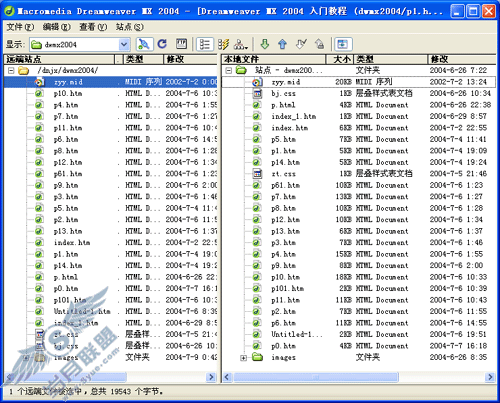Click the expand/collapse panel icon

click(x=343, y=44)
